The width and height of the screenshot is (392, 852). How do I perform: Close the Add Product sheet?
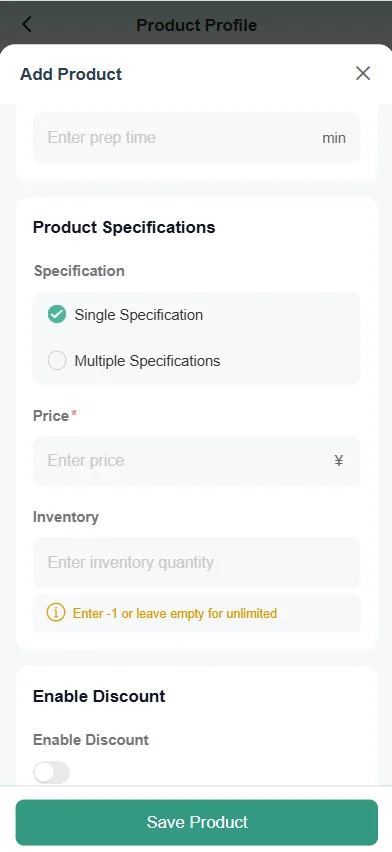click(363, 73)
